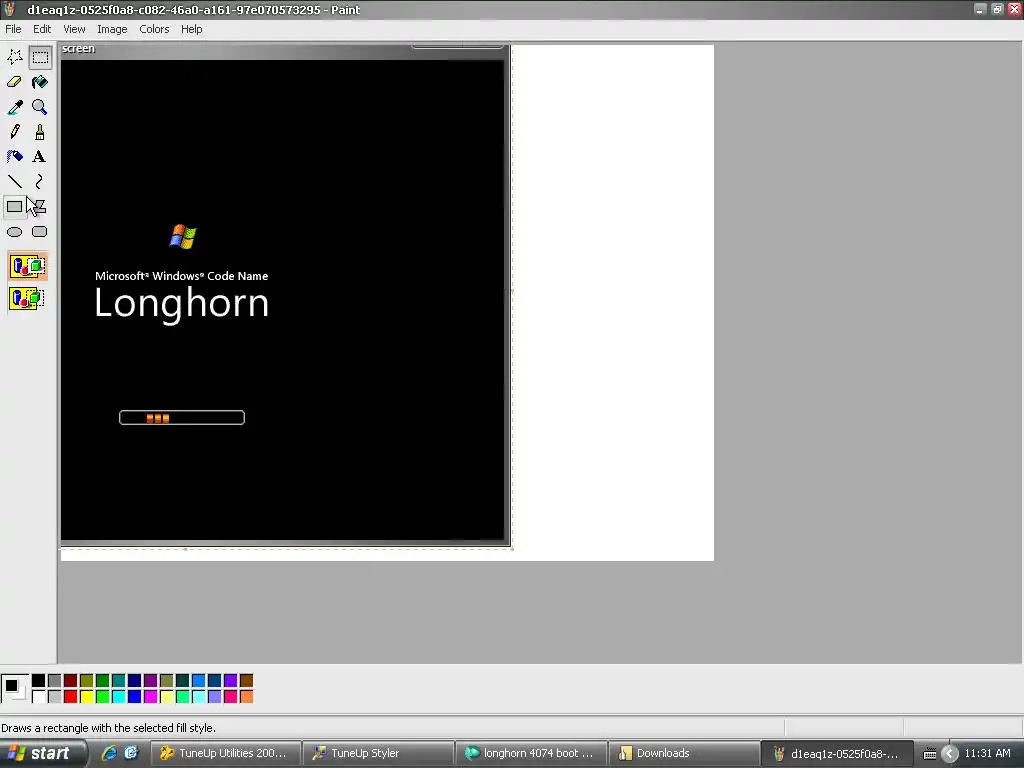This screenshot has height=768, width=1024.
Task: Pick white from the color palette
Action: [x=39, y=697]
